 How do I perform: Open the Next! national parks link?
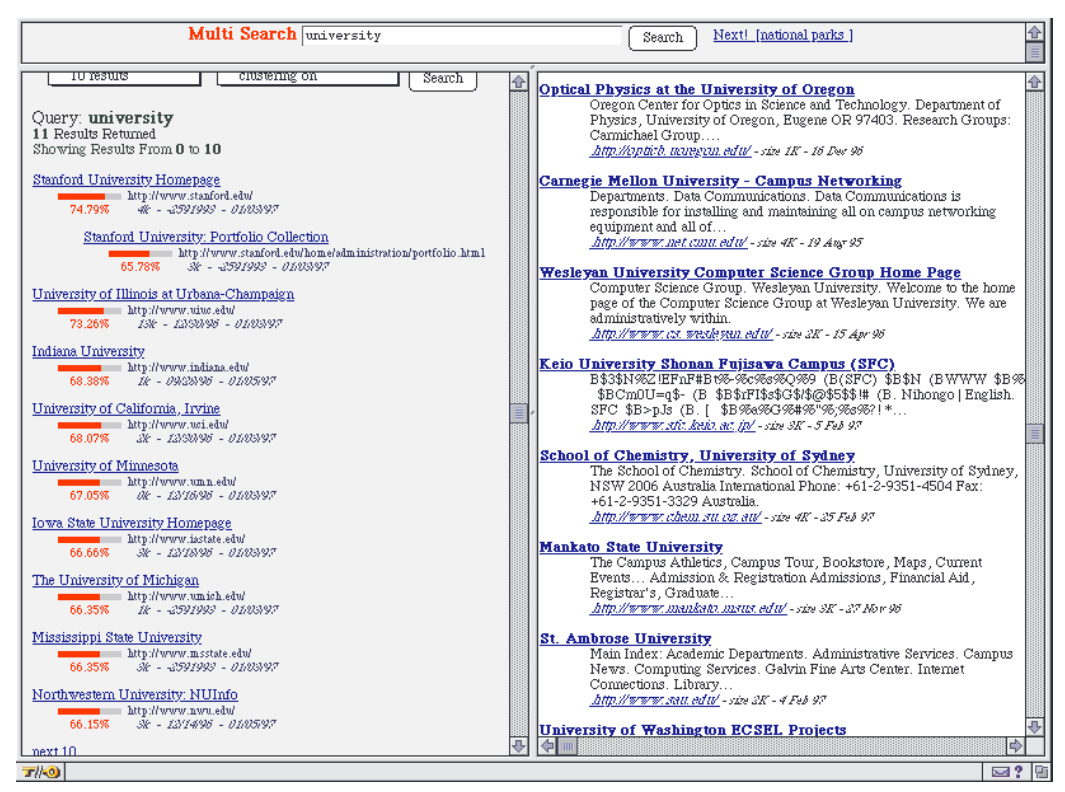(782, 35)
